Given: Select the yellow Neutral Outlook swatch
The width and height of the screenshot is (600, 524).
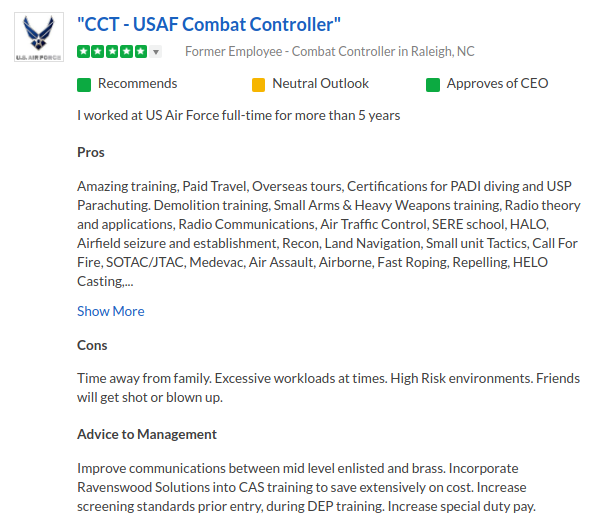Looking at the screenshot, I should [258, 84].
